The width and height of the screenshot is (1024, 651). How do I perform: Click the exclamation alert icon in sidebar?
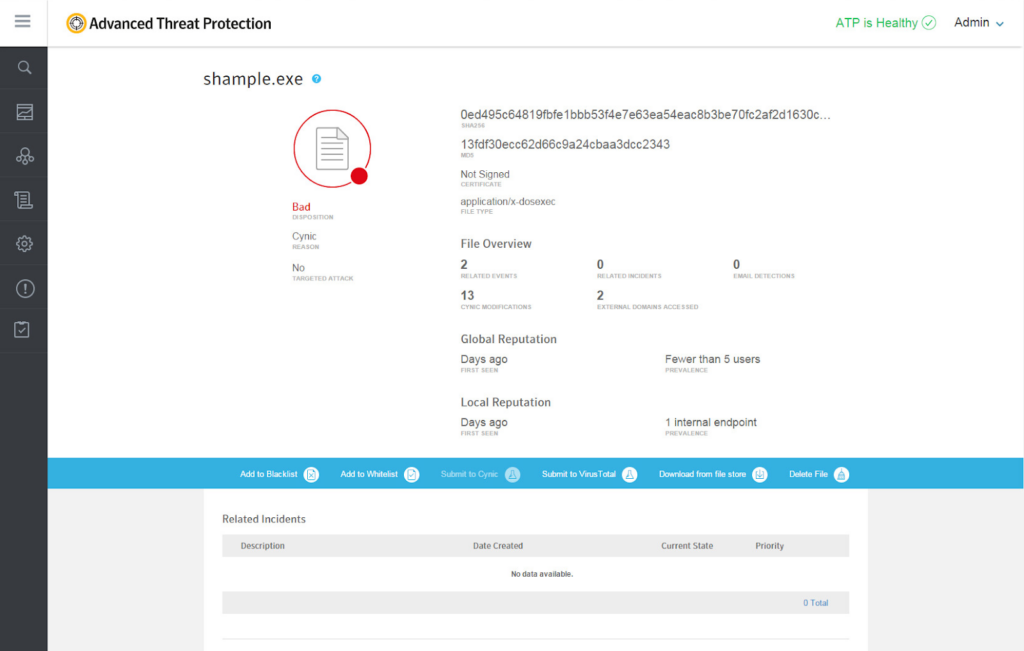click(x=24, y=288)
